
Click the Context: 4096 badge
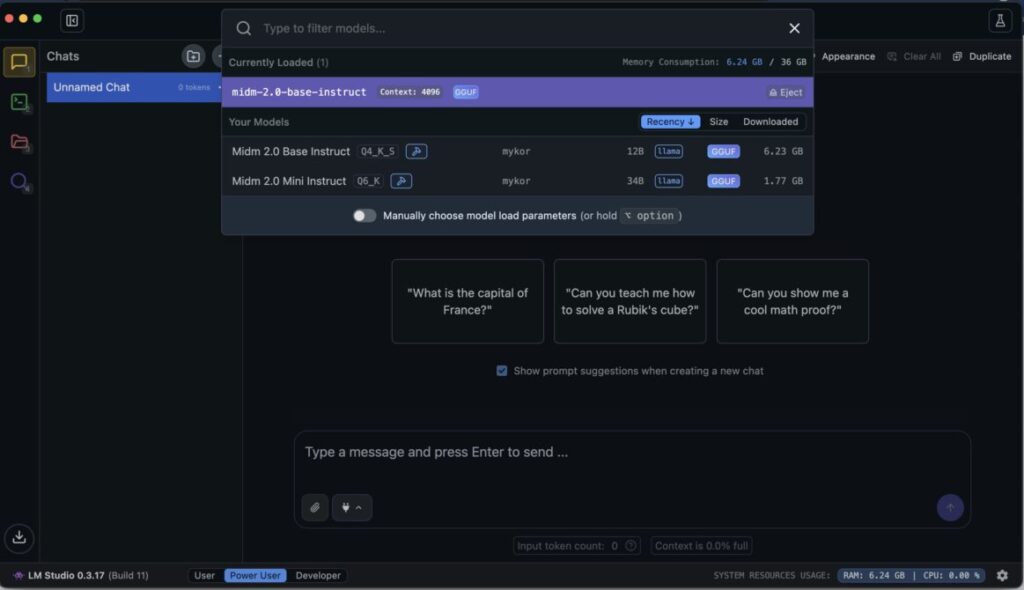pyautogui.click(x=409, y=92)
